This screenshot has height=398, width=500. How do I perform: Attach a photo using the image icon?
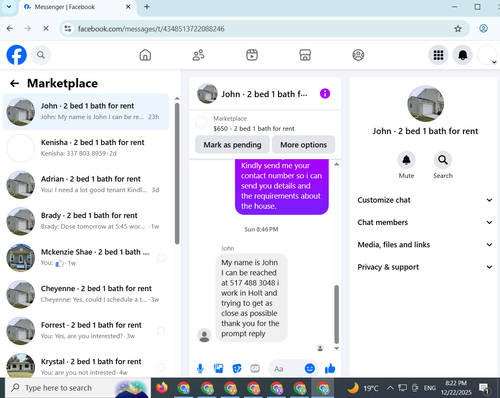pos(218,368)
